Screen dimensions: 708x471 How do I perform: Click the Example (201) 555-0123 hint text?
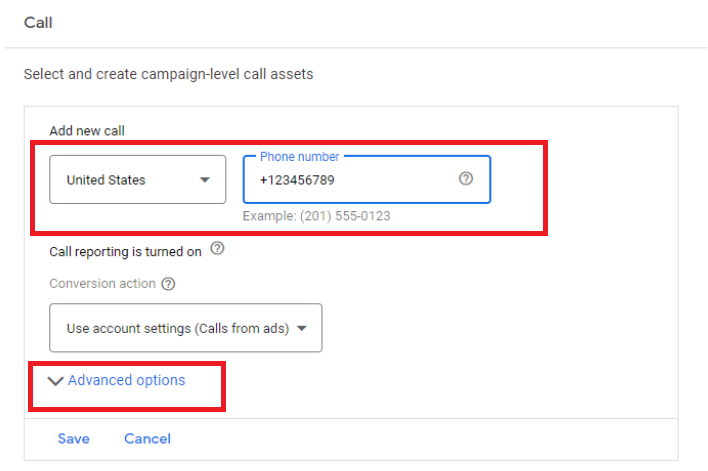(x=317, y=216)
